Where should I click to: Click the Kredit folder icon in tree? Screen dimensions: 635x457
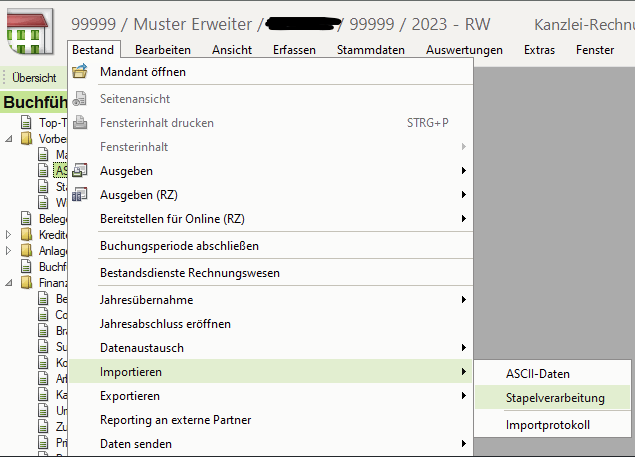[x=26, y=234]
